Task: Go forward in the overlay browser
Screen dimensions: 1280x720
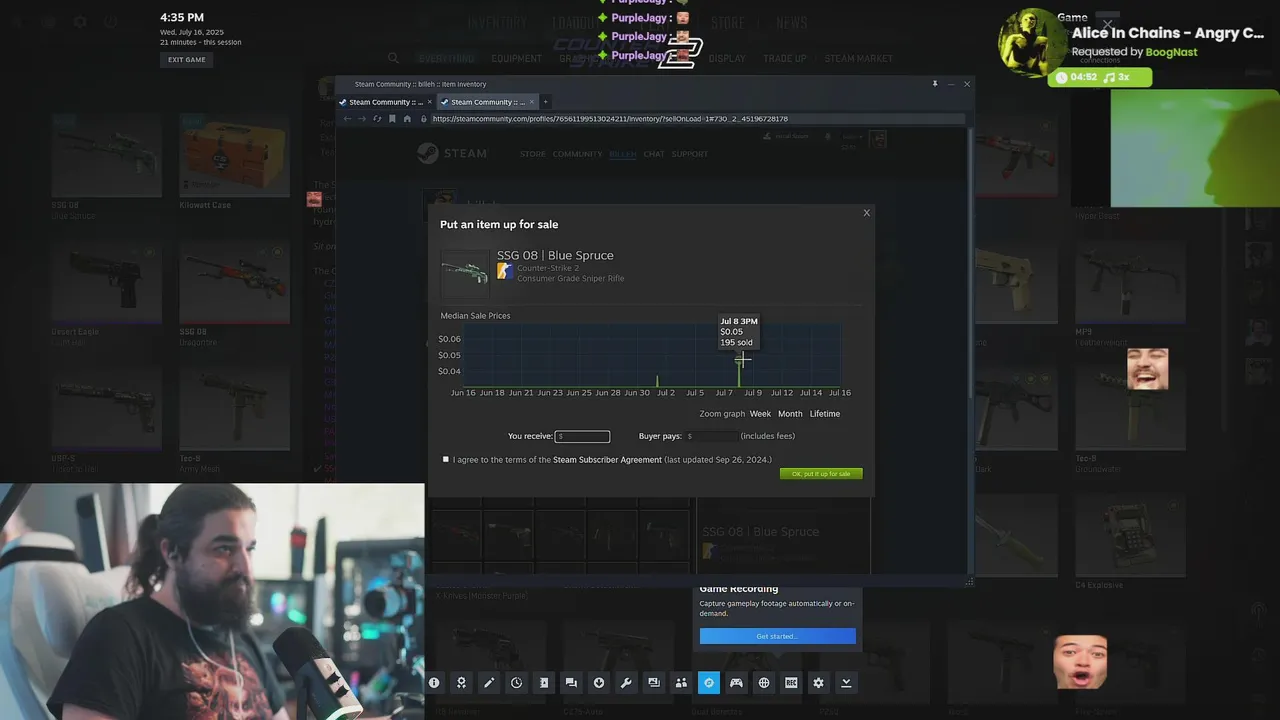Action: click(x=362, y=119)
